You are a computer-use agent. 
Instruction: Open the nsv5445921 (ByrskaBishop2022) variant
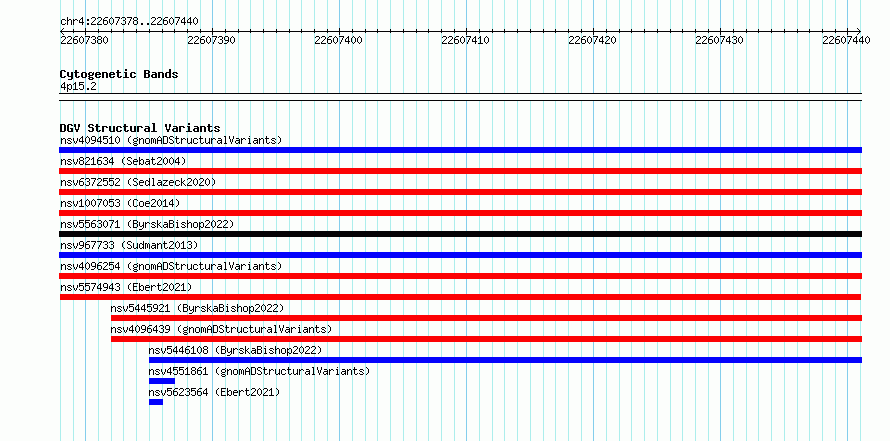[x=197, y=308]
